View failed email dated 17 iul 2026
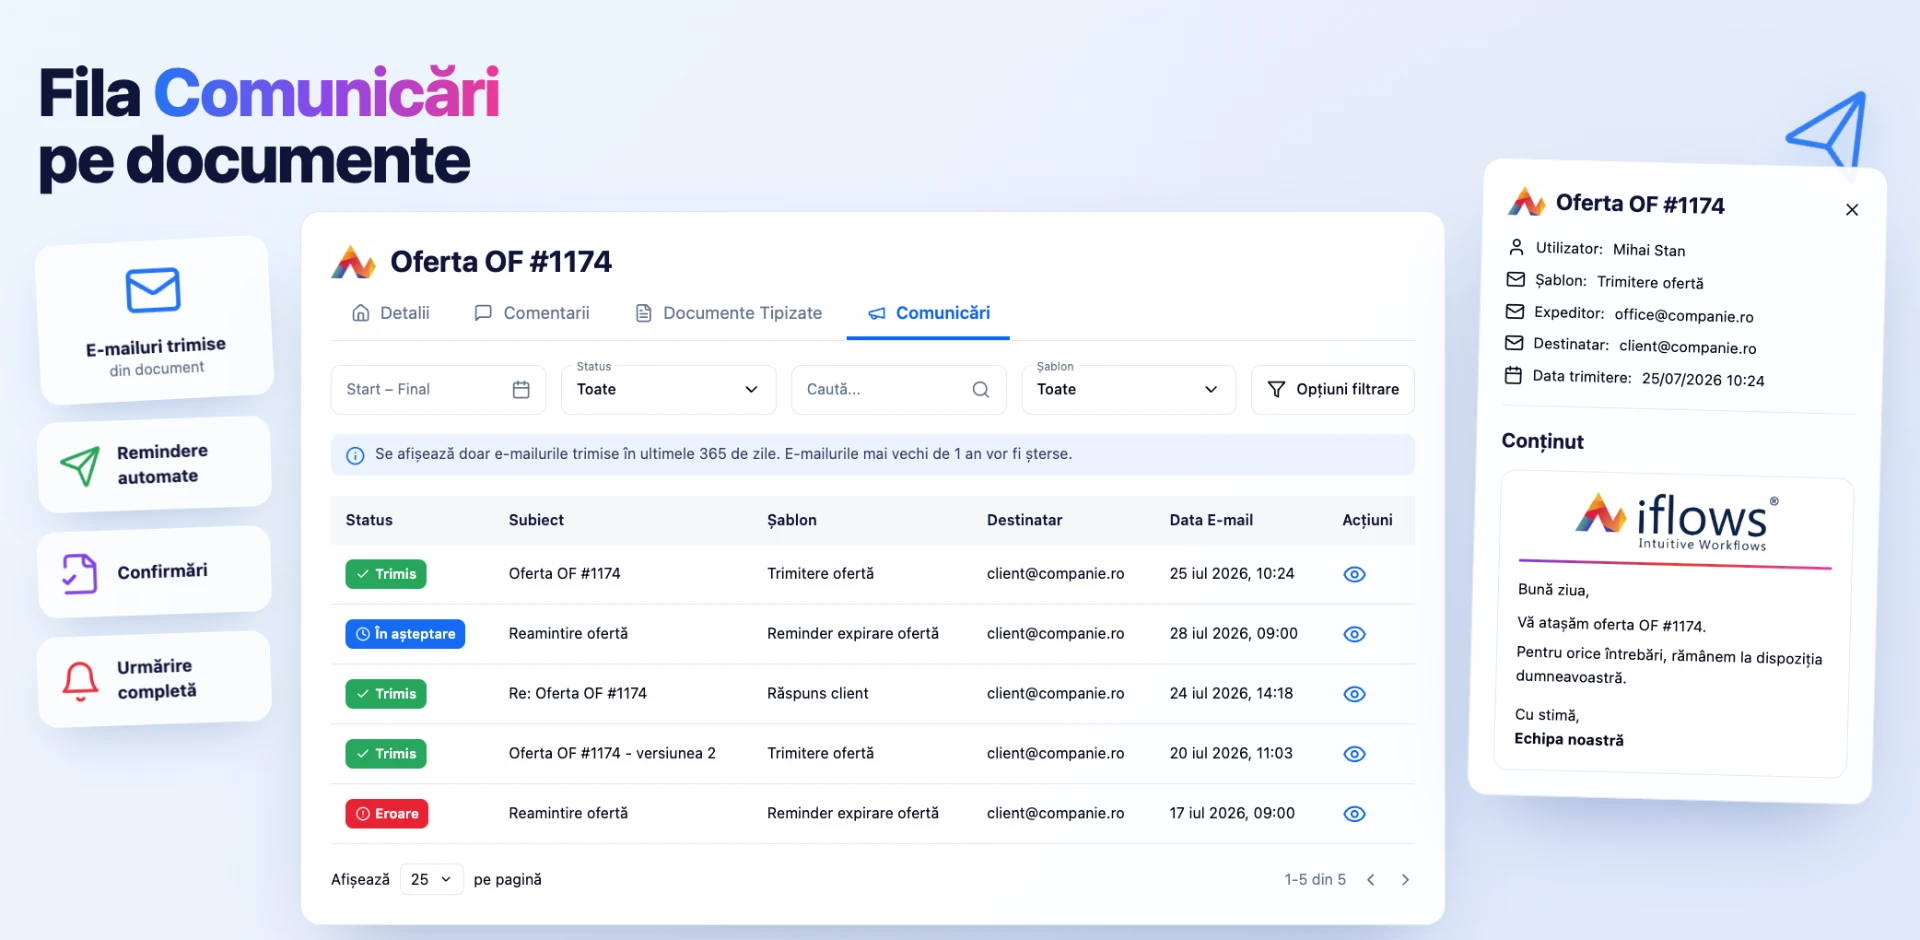Screen dimensions: 1920x940 (x=1354, y=814)
